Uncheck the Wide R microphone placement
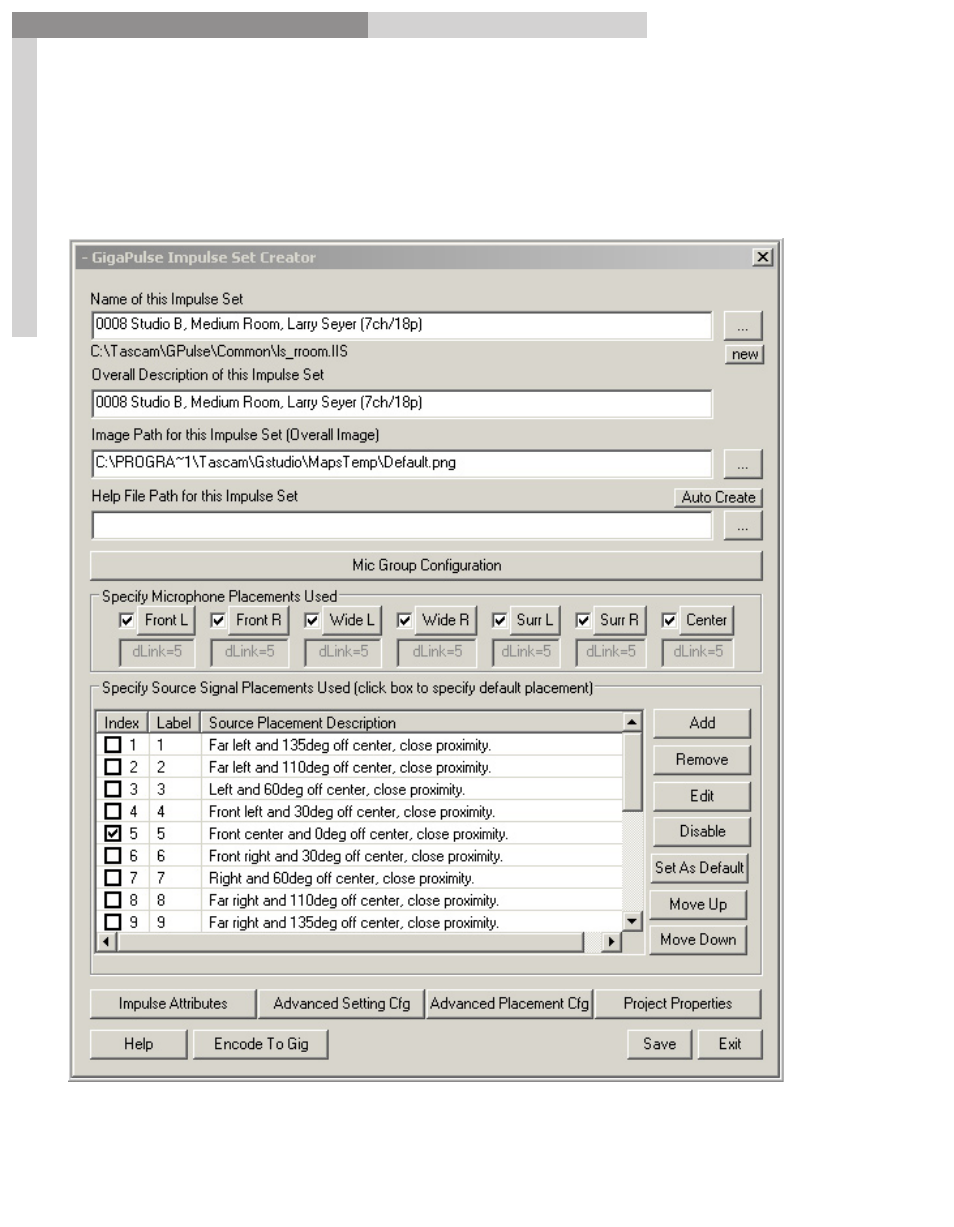This screenshot has height=1227, width=954. (x=404, y=621)
